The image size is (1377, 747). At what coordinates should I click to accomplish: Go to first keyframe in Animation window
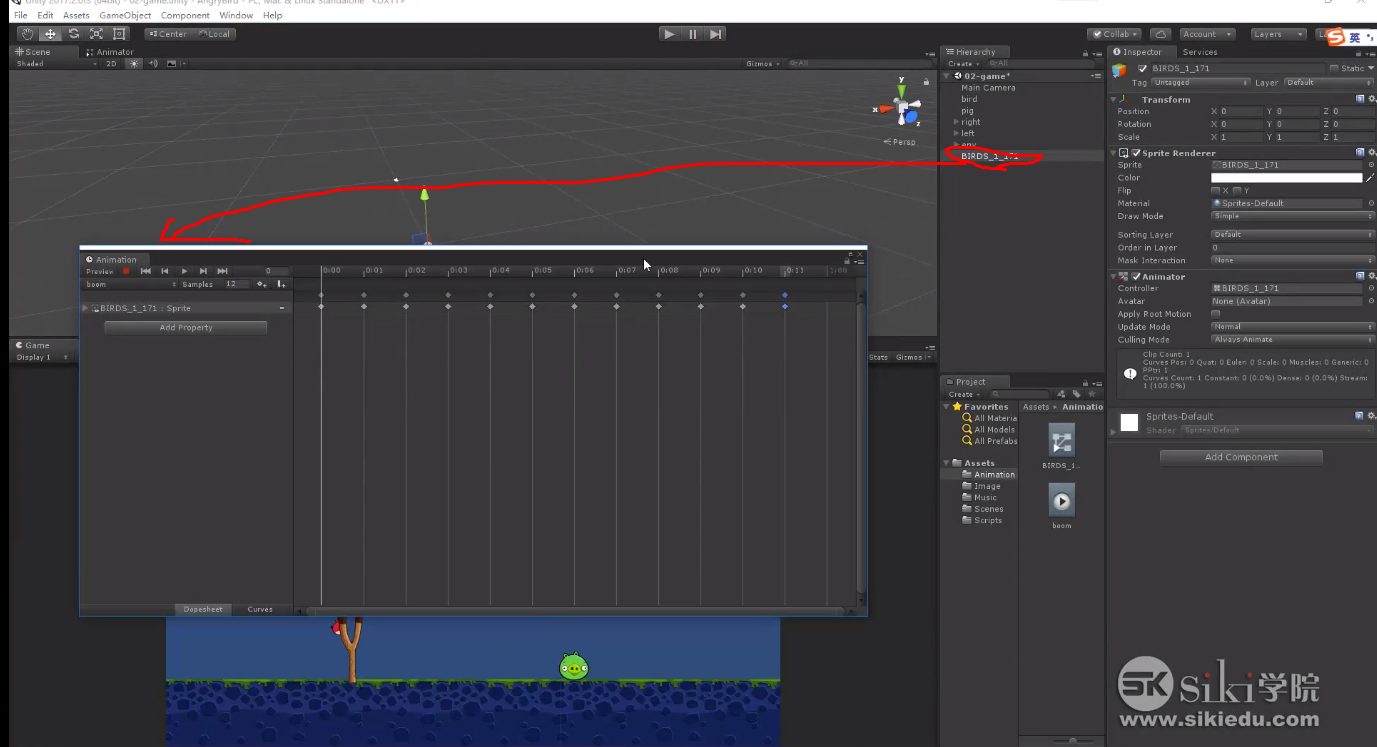coord(146,271)
